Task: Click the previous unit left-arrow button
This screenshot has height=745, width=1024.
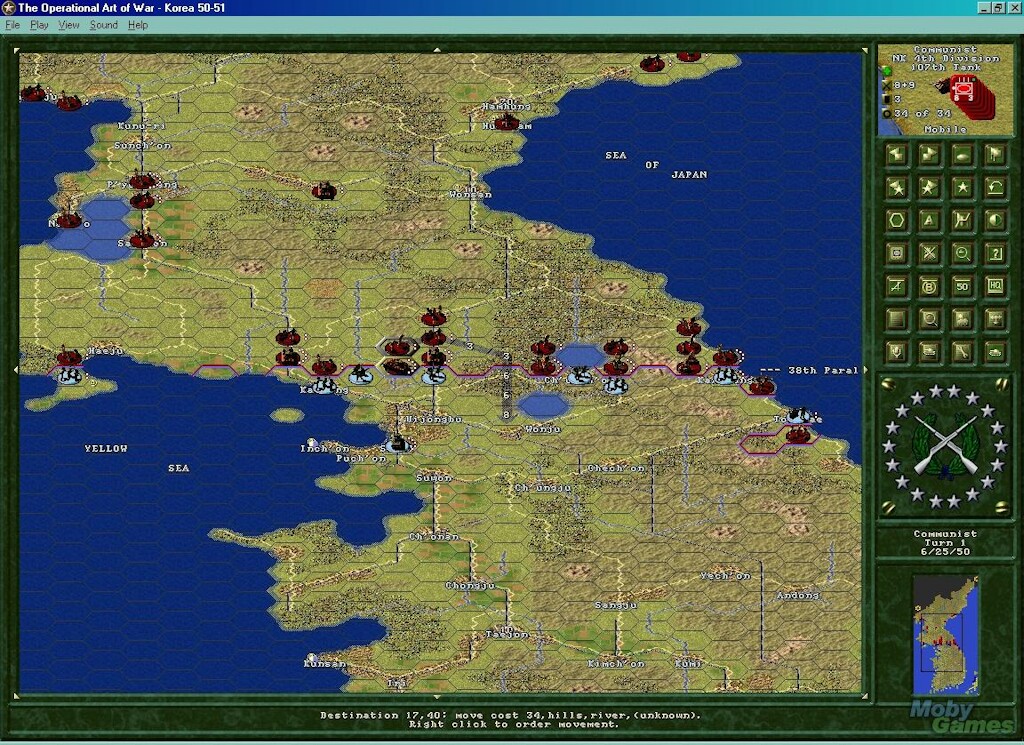Action: pos(897,155)
